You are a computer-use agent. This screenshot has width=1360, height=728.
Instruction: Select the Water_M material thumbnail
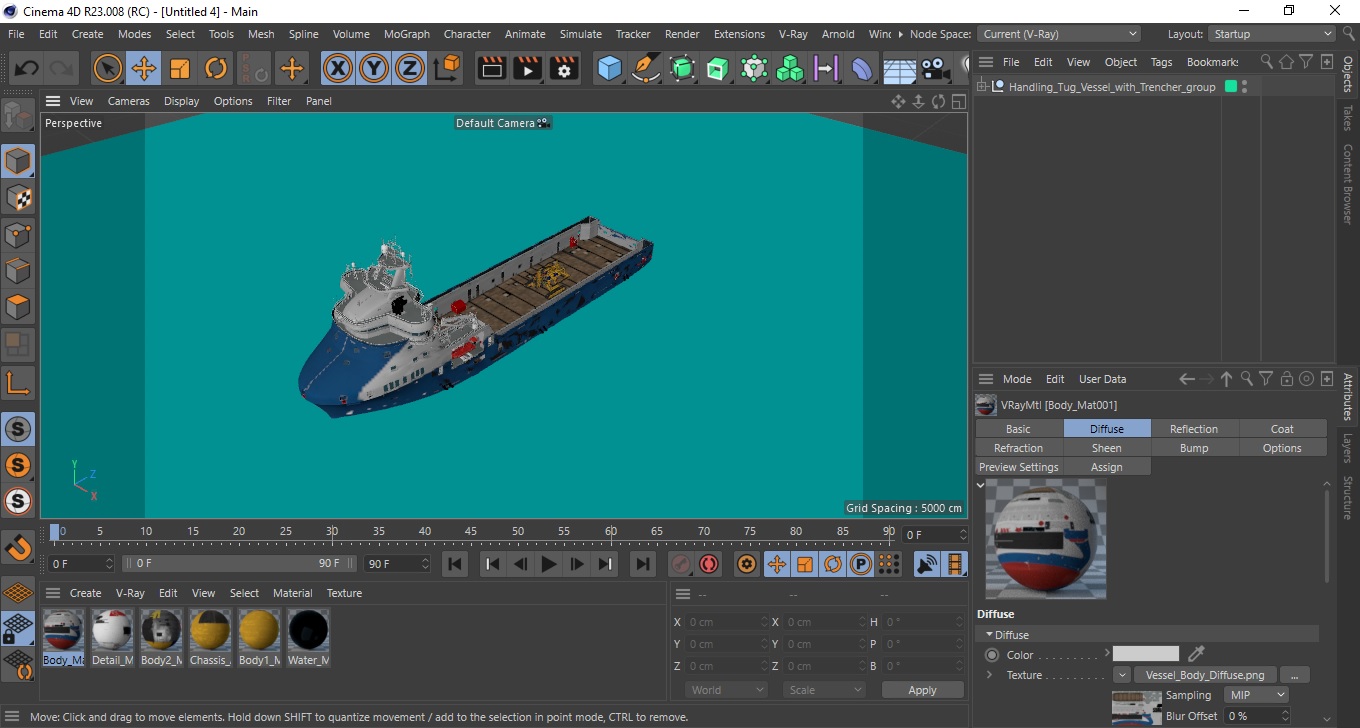pos(308,637)
